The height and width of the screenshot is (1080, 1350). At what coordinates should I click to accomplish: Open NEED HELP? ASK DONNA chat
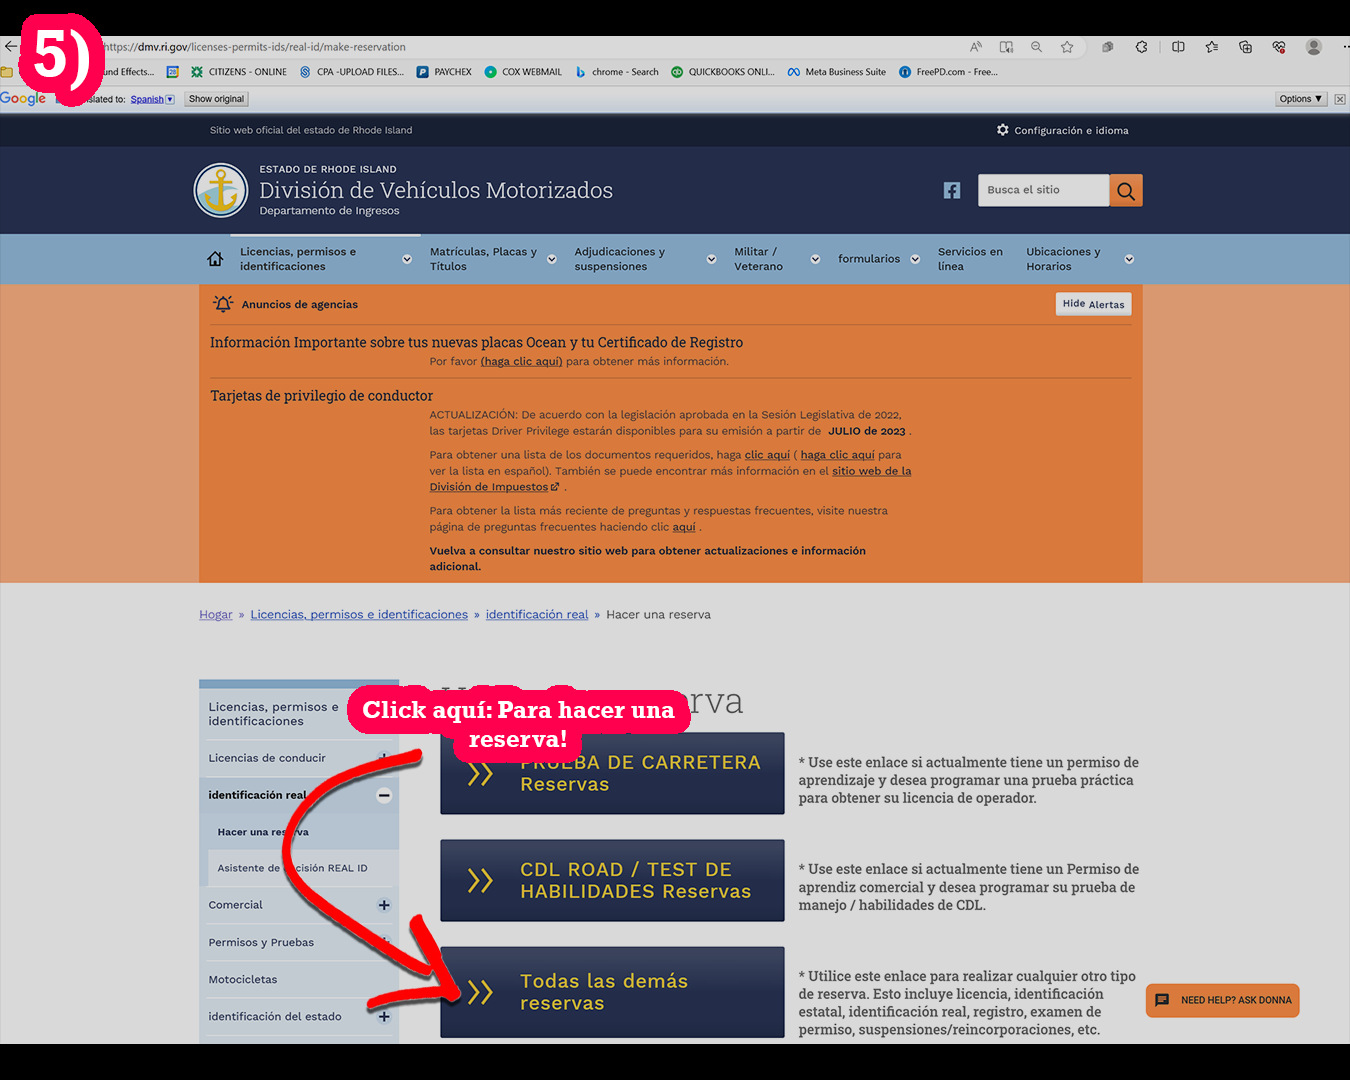tap(1222, 1000)
